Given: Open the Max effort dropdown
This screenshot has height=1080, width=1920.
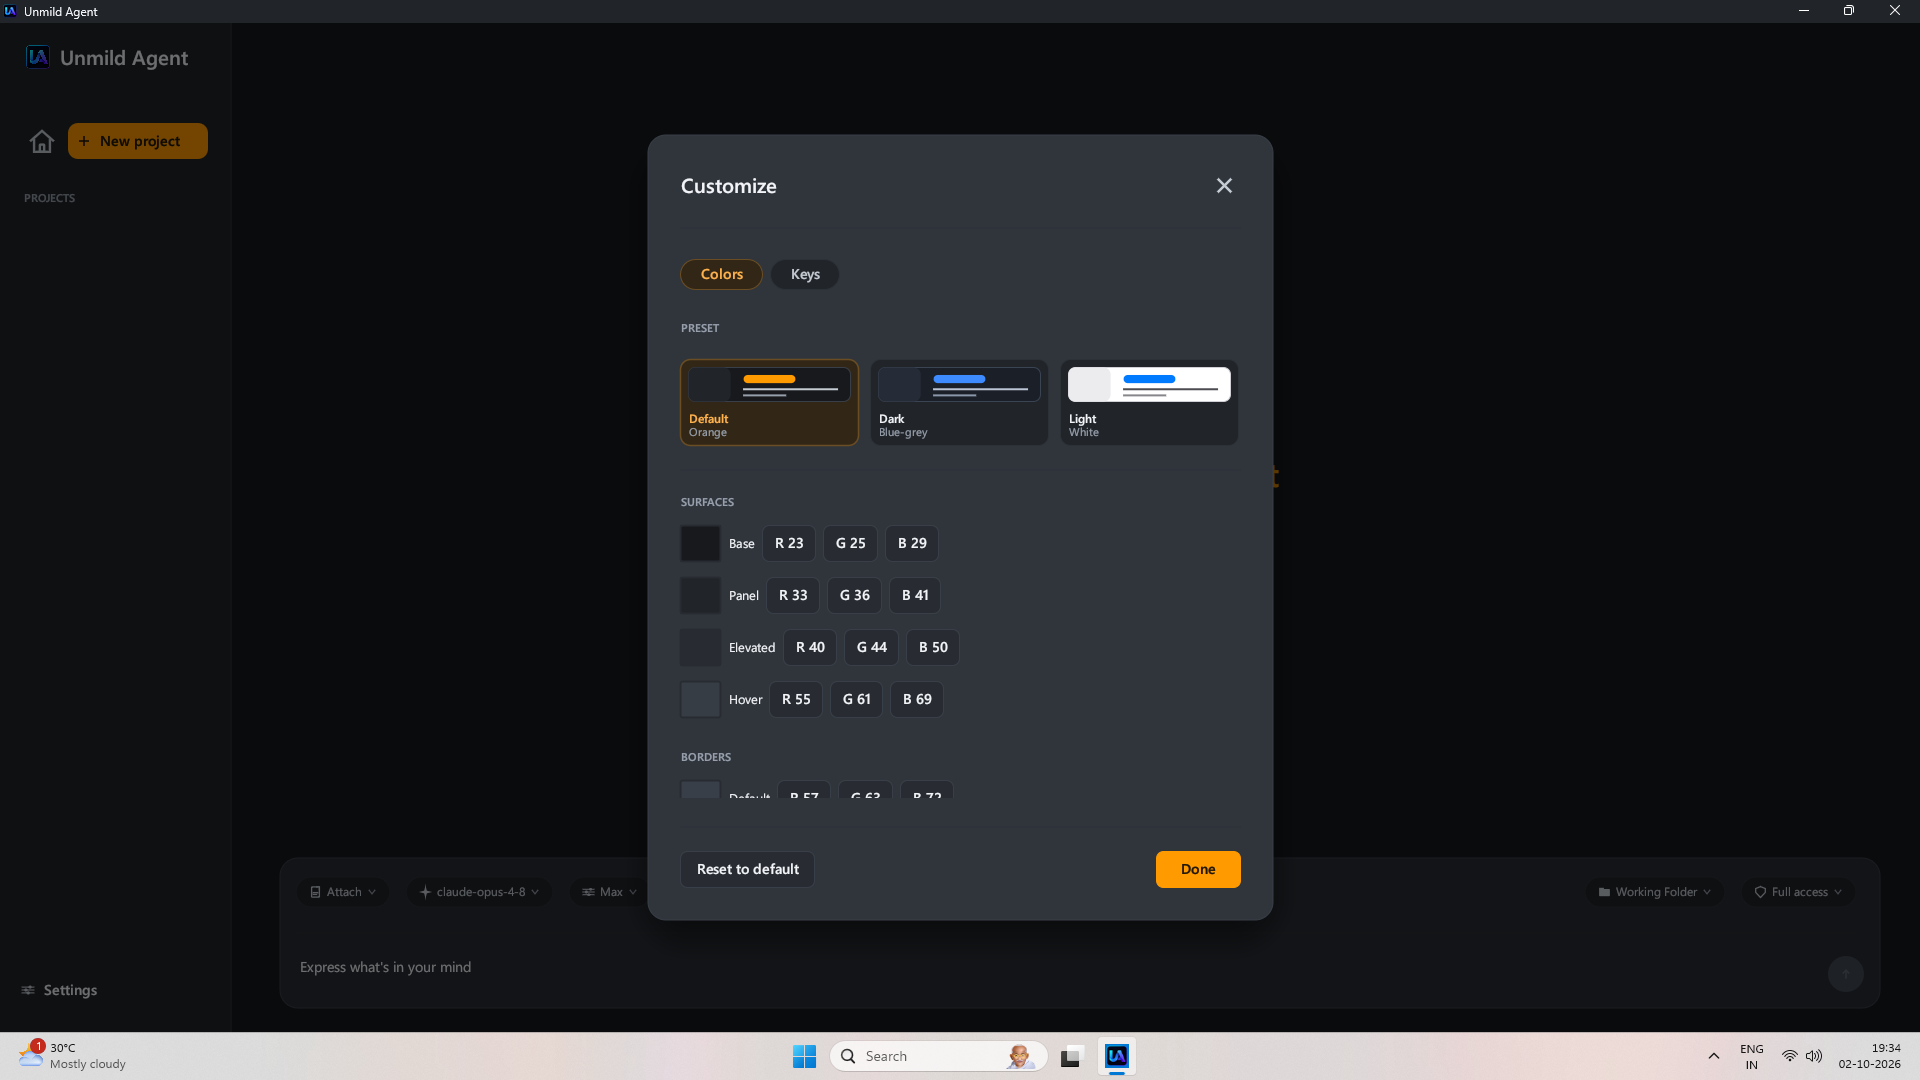Looking at the screenshot, I should click(x=609, y=892).
